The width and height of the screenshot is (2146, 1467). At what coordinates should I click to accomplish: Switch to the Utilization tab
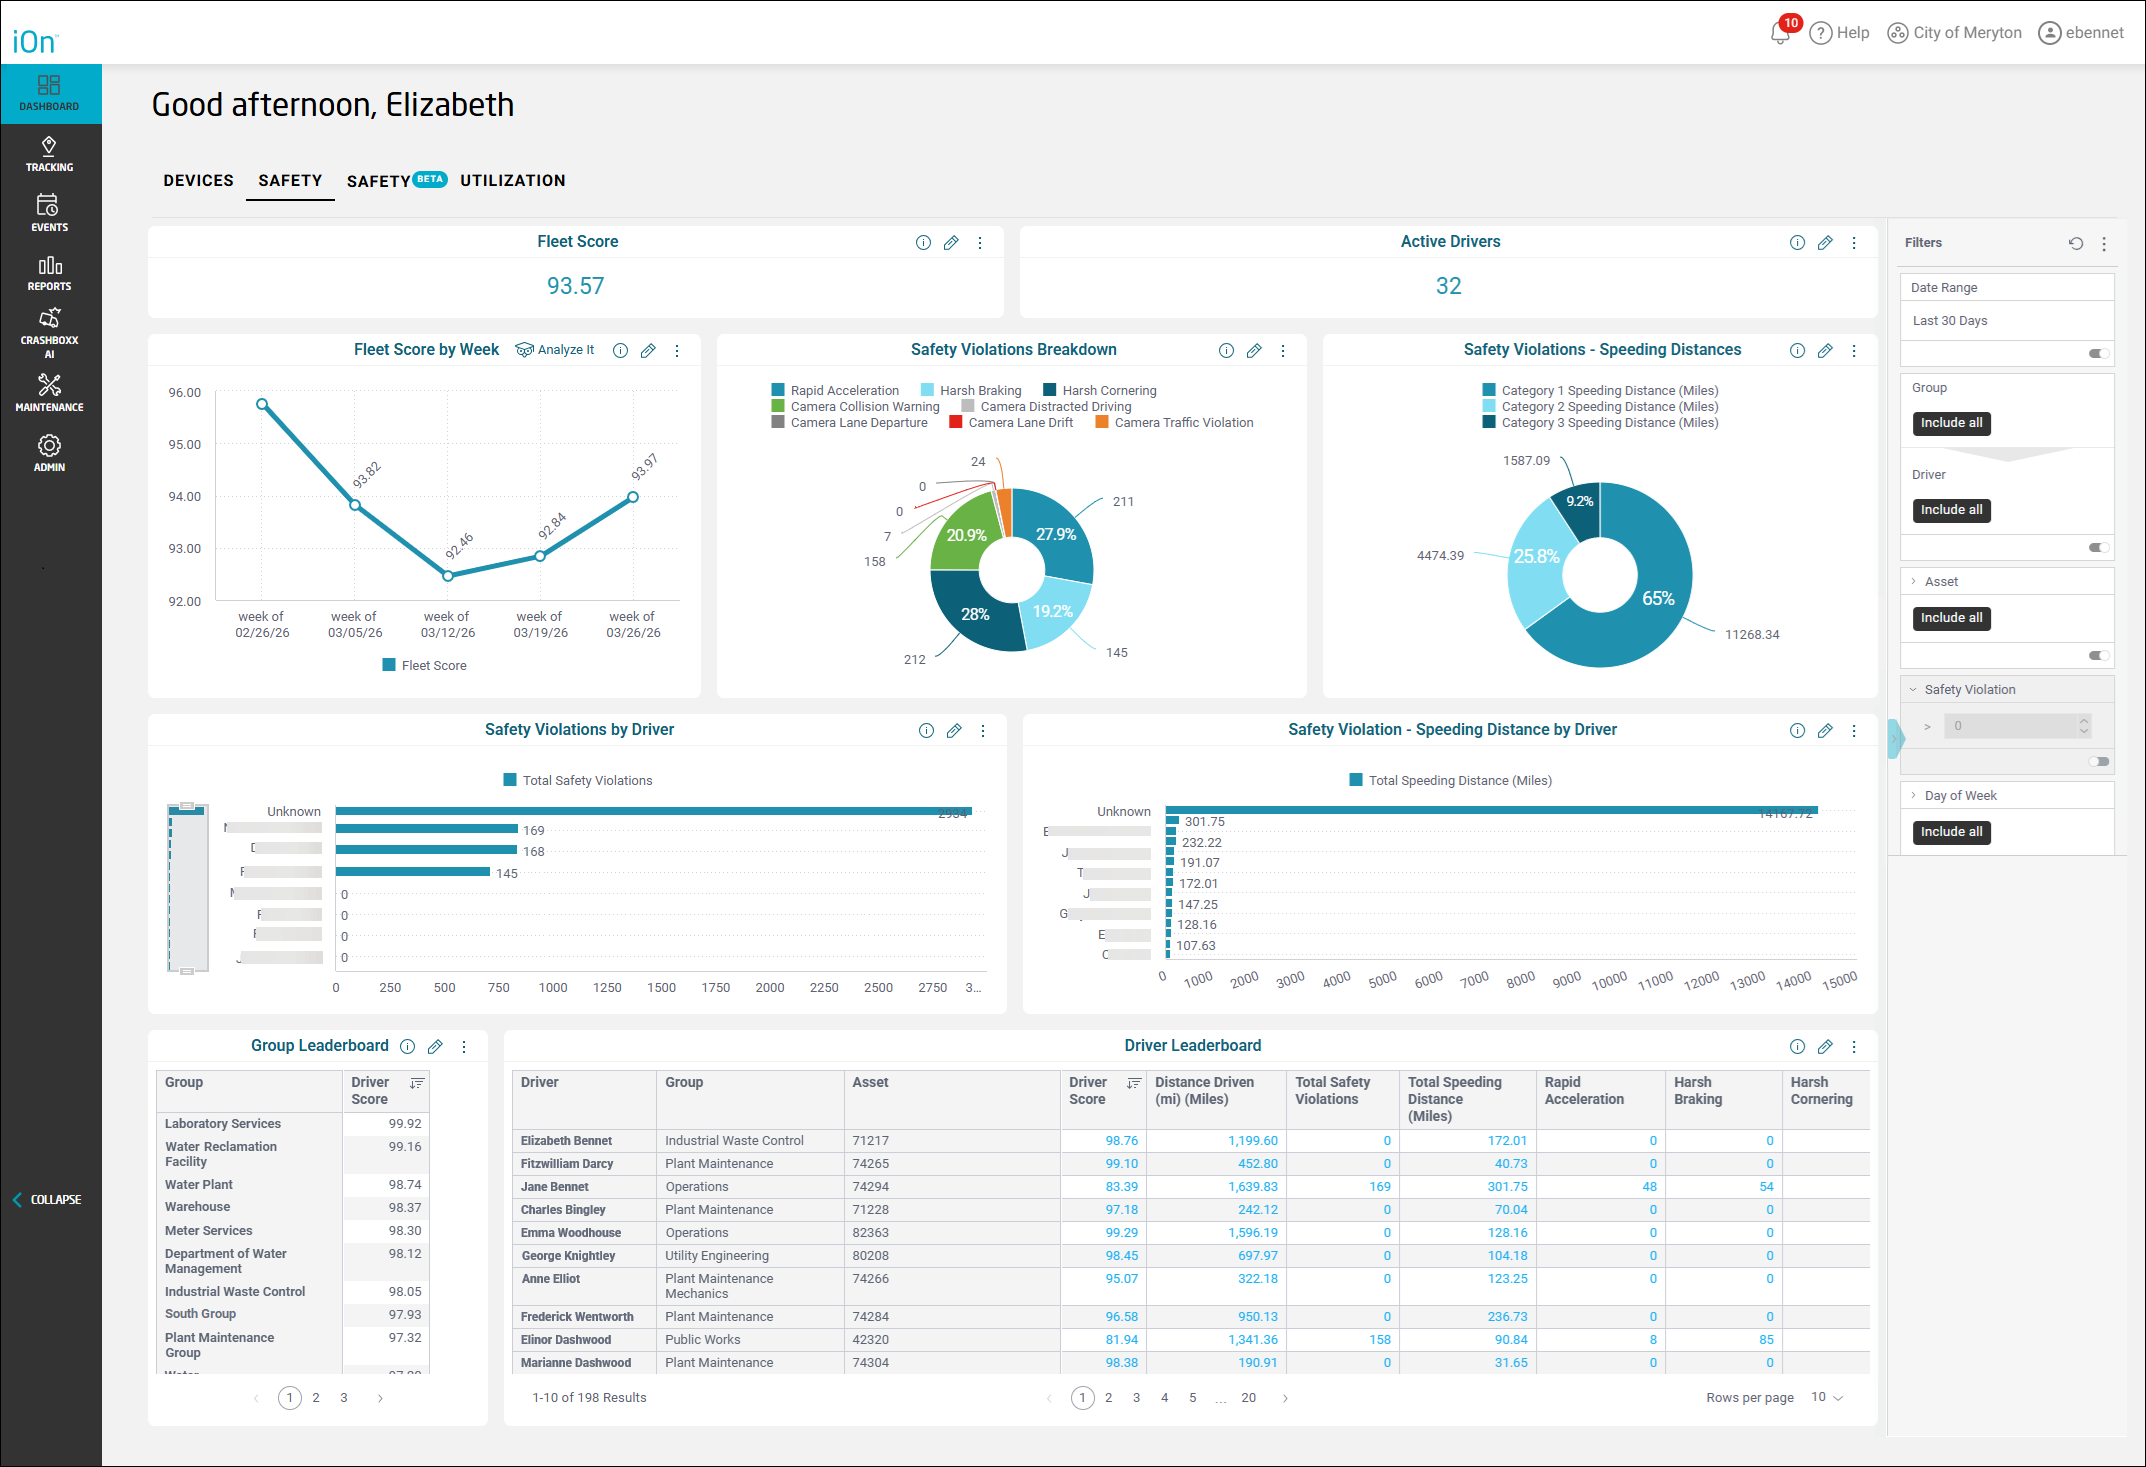tap(512, 181)
